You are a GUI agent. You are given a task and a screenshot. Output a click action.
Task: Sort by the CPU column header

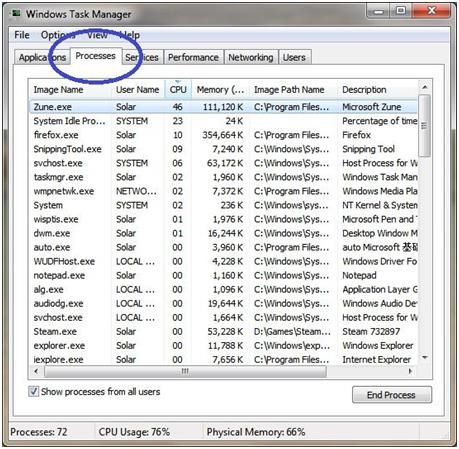click(178, 90)
